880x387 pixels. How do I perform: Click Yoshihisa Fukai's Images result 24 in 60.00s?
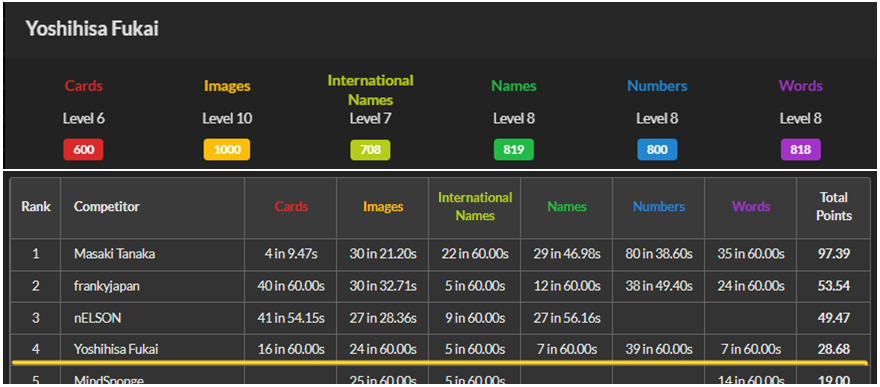tap(383, 349)
